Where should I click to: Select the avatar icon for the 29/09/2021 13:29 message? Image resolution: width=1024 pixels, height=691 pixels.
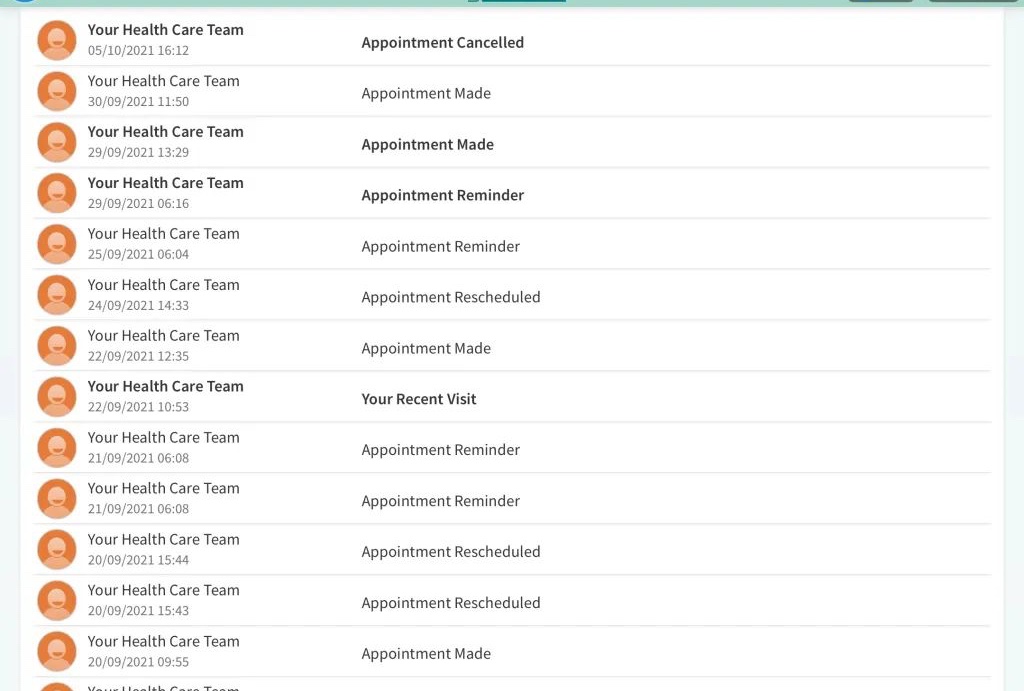click(x=57, y=142)
